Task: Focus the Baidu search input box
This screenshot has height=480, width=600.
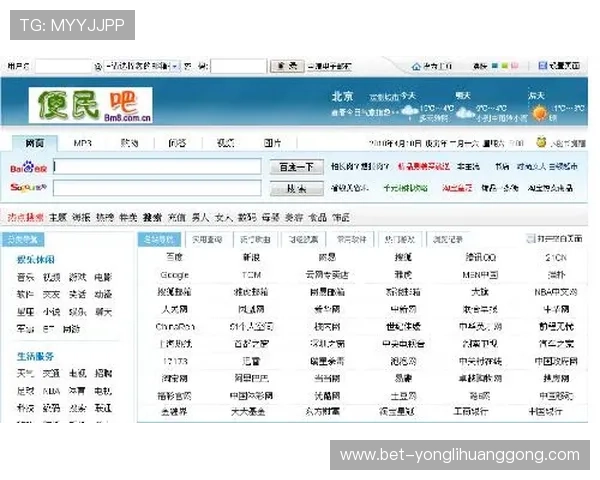Action: click(x=157, y=167)
